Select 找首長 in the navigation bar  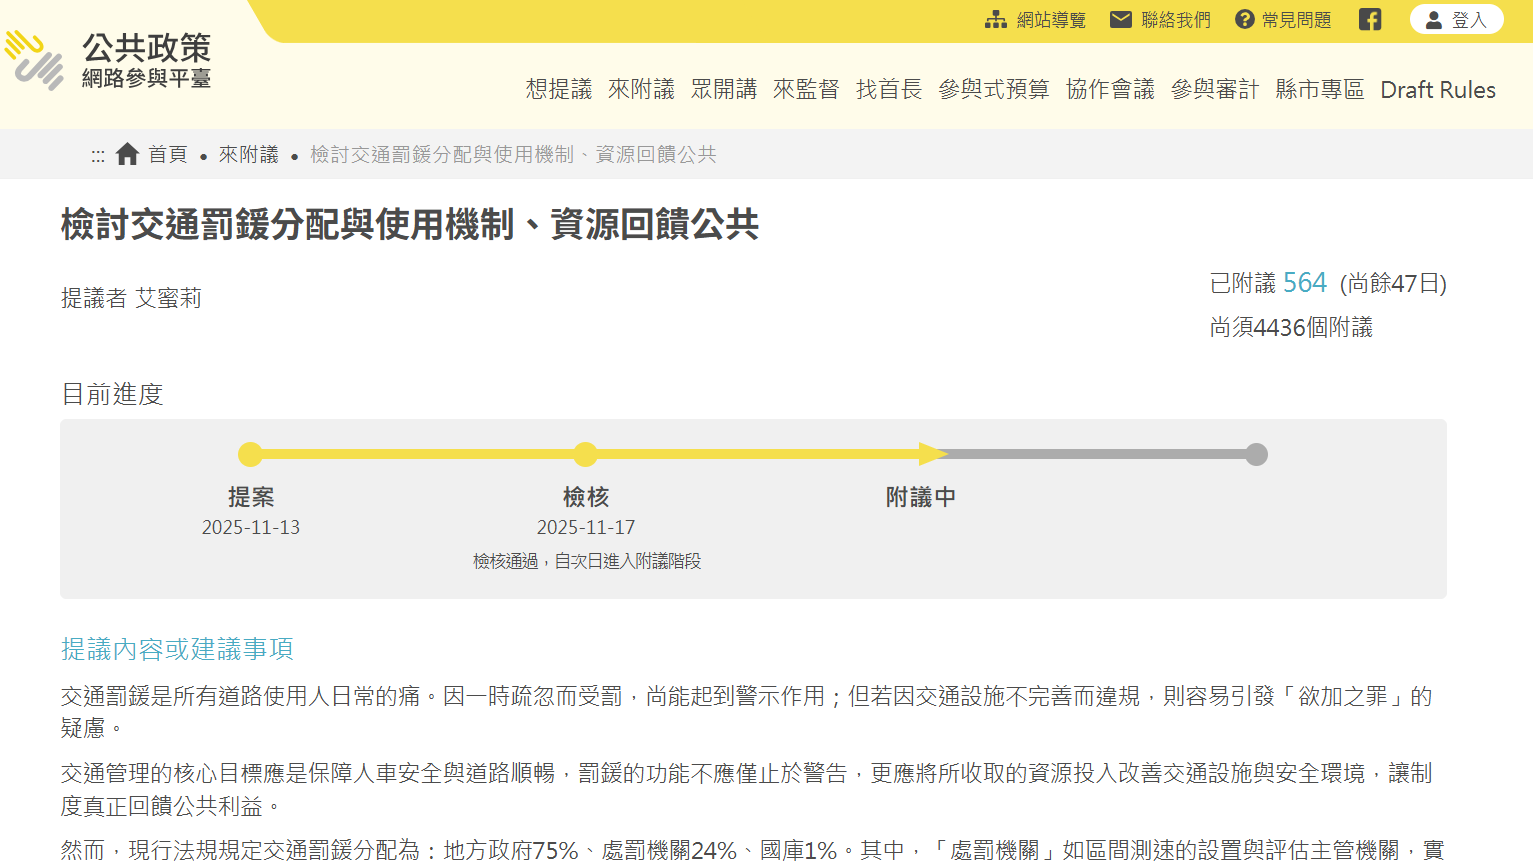888,89
